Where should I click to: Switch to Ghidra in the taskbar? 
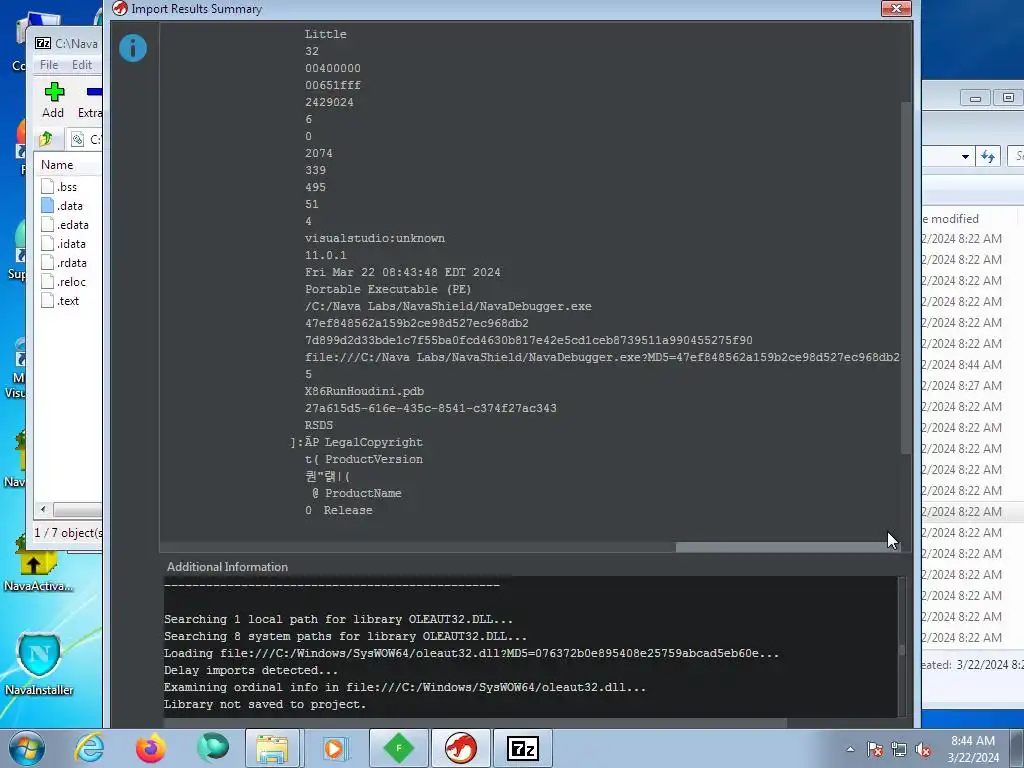coord(460,748)
